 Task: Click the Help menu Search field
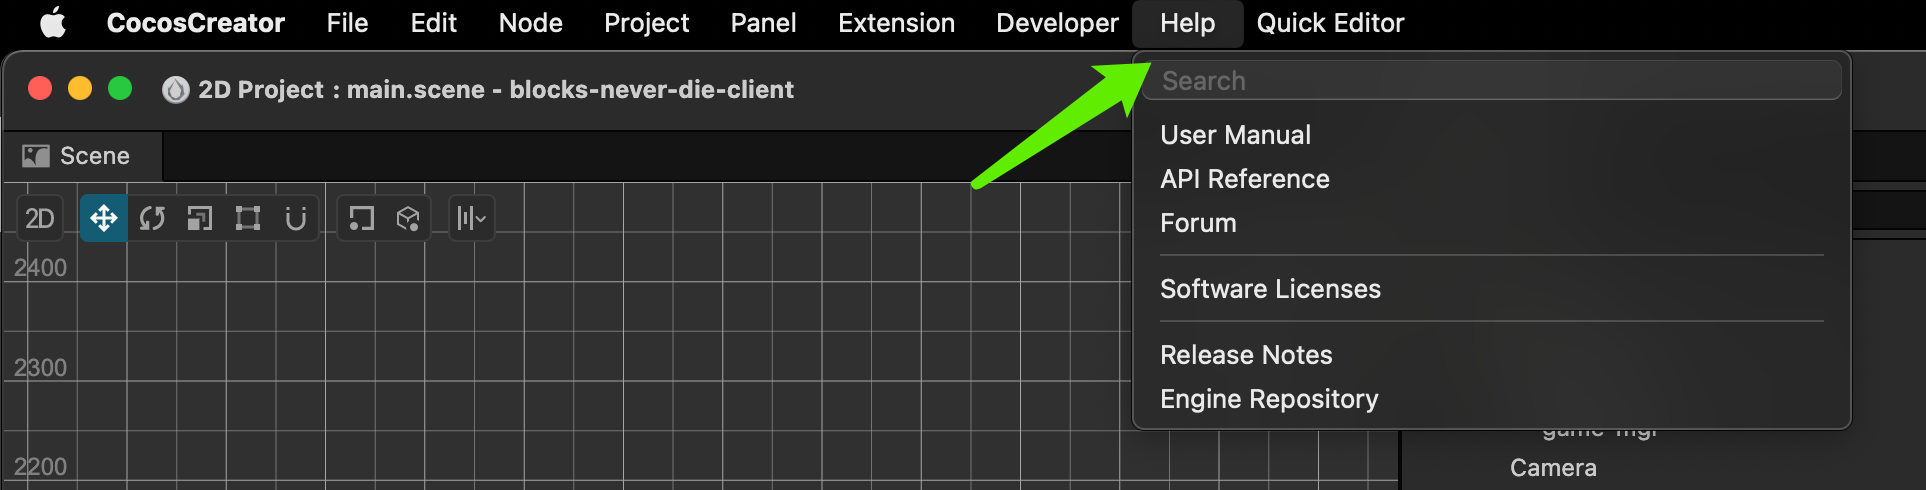click(1490, 81)
